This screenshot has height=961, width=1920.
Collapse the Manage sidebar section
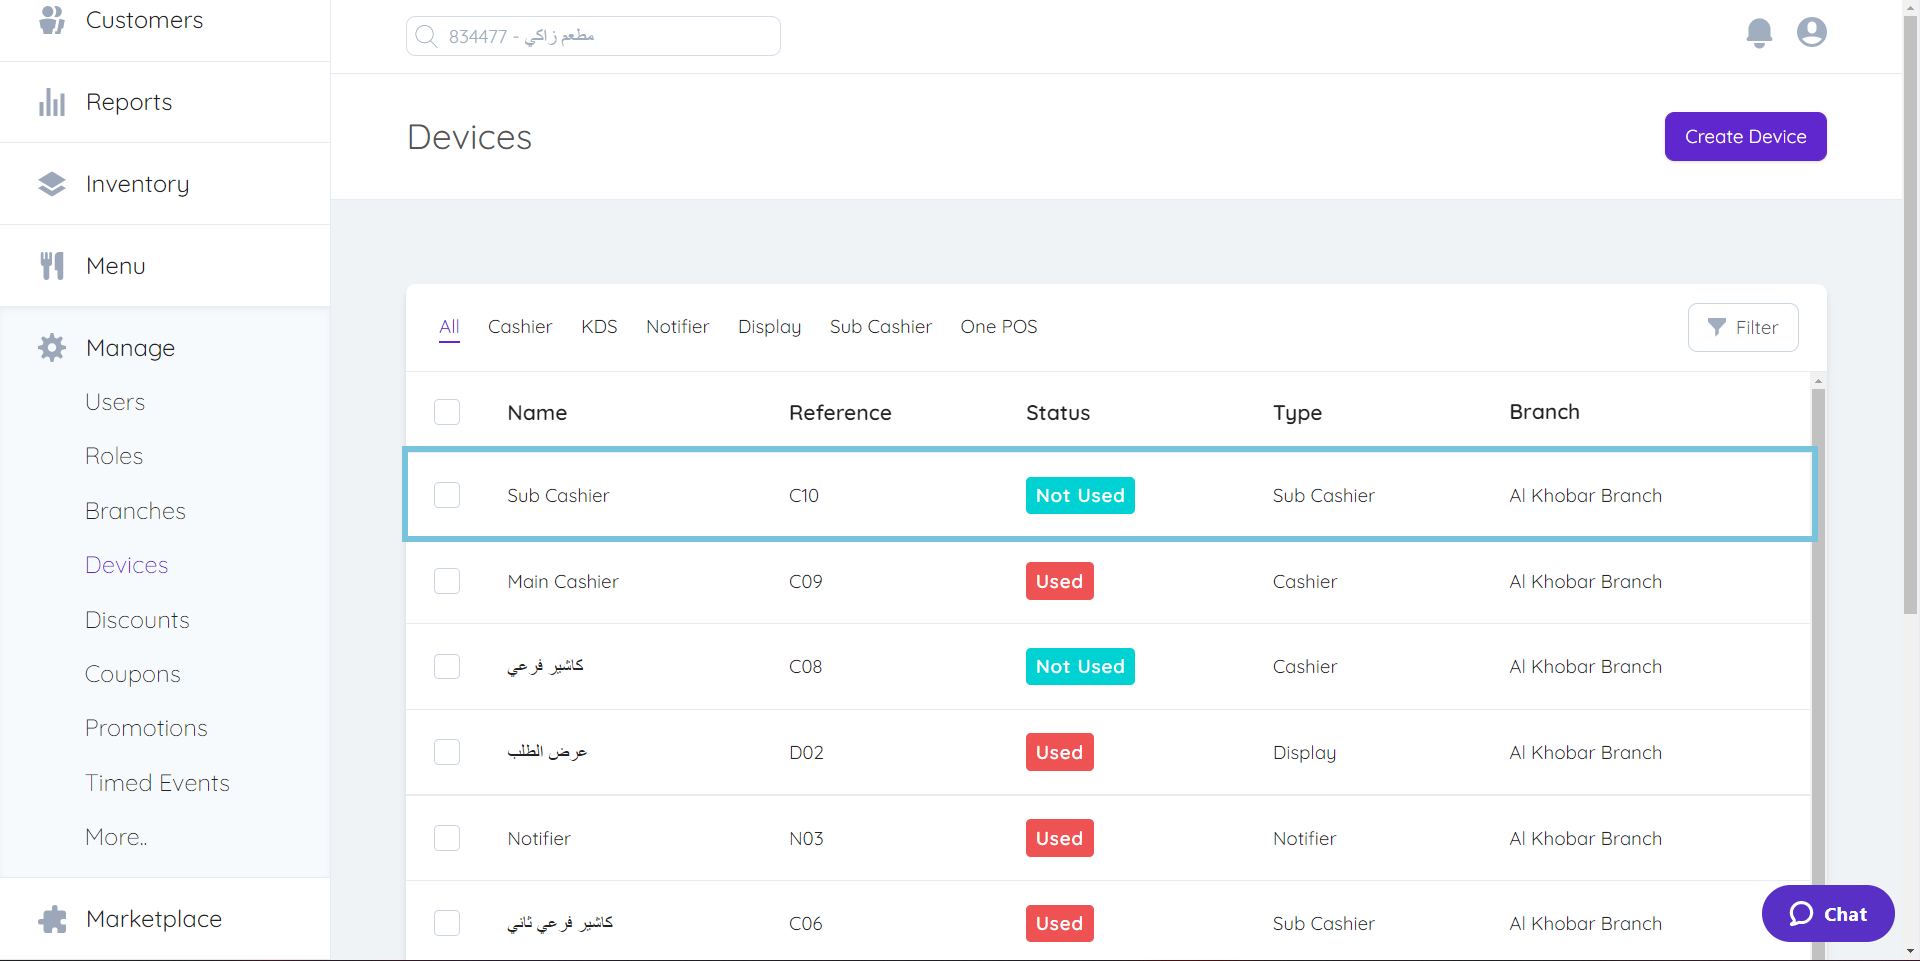[130, 348]
